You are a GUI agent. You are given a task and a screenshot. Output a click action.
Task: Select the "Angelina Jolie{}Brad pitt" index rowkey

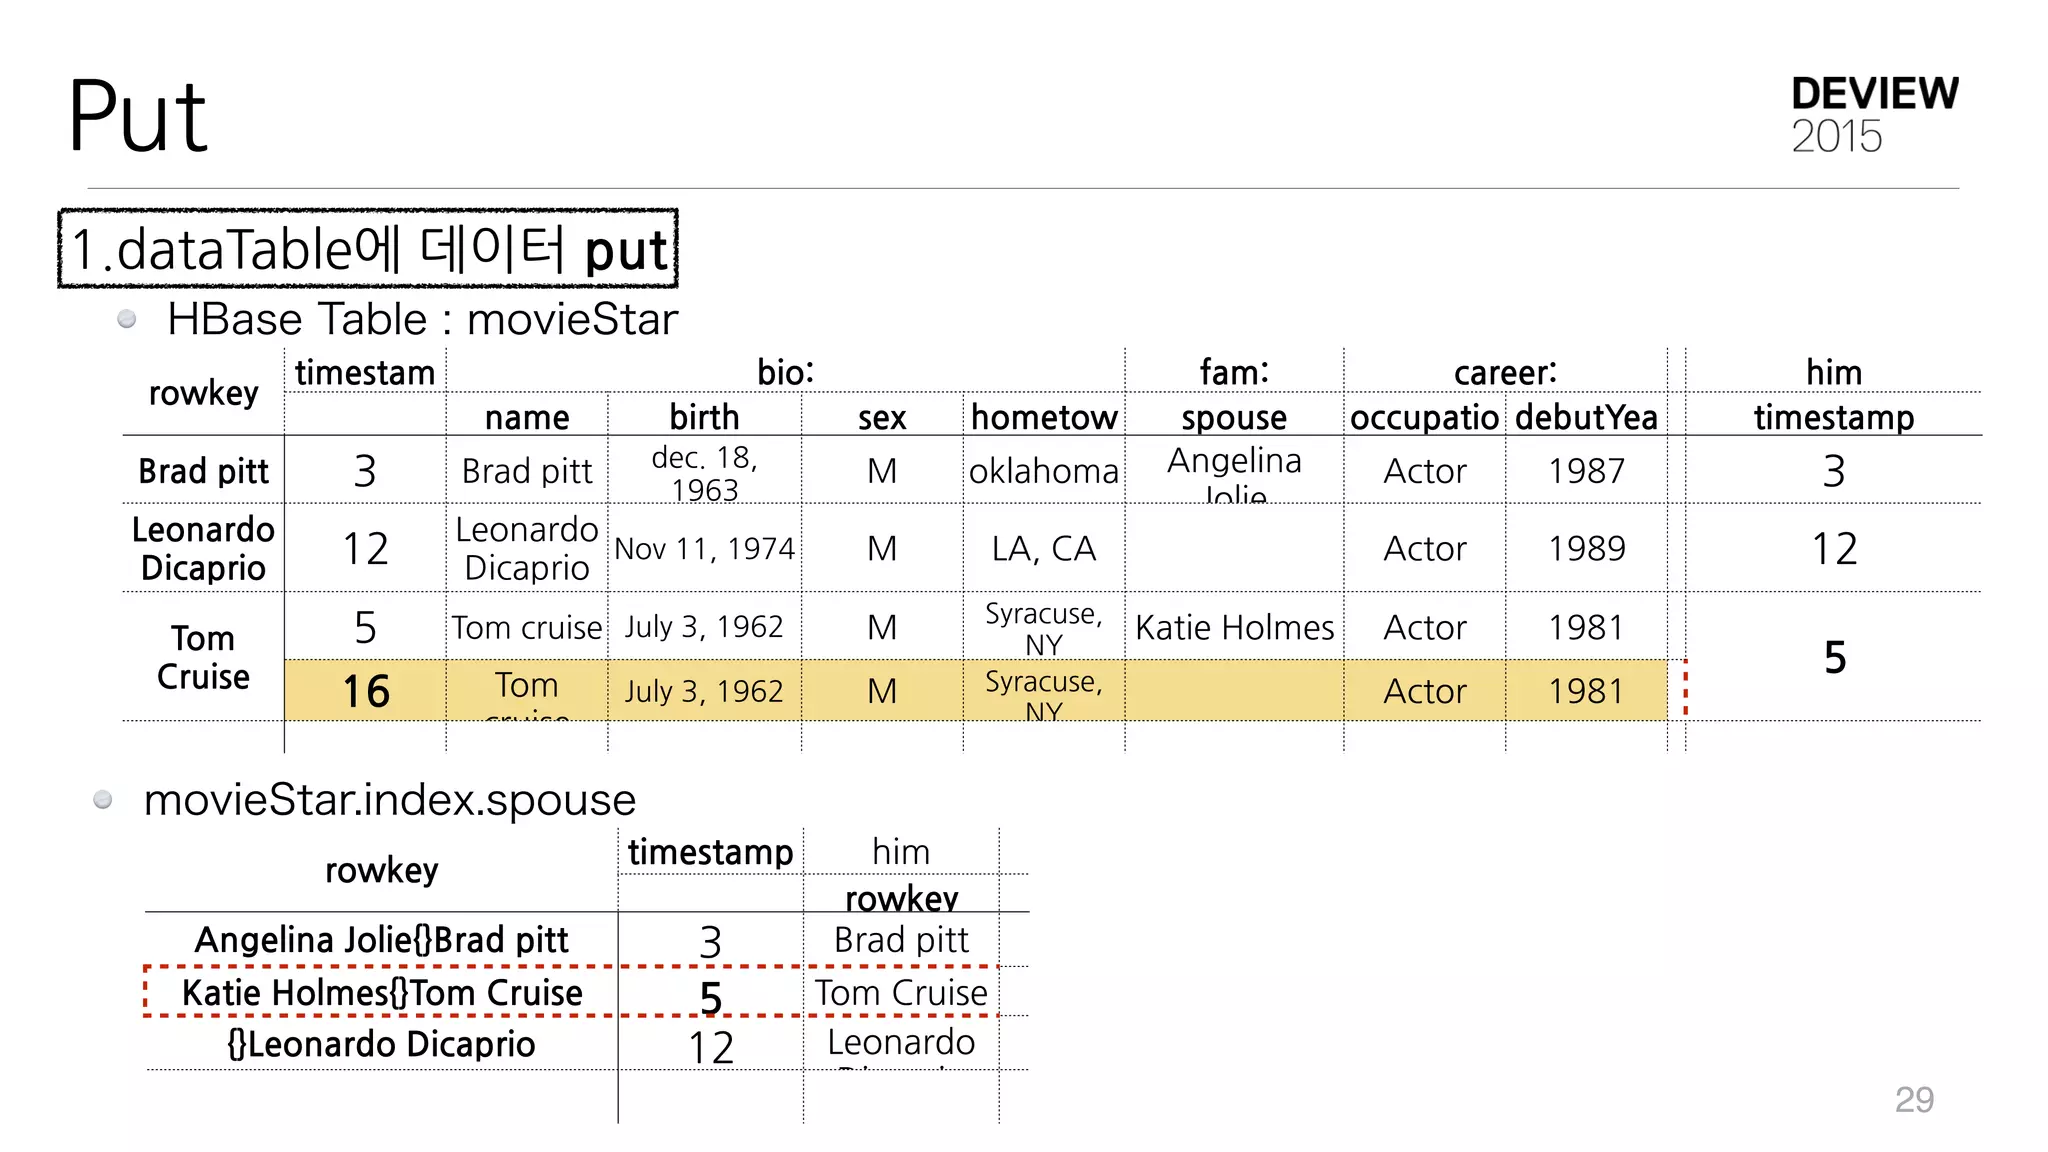click(x=381, y=940)
